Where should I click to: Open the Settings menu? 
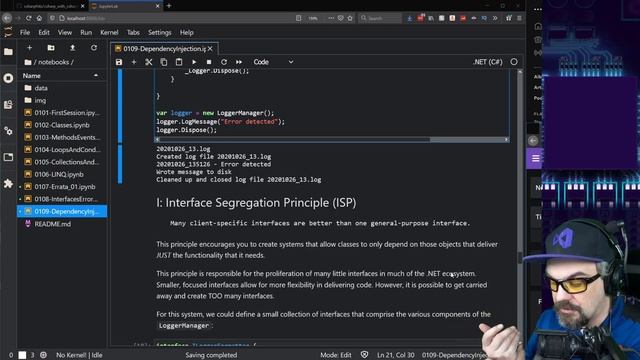160,33
